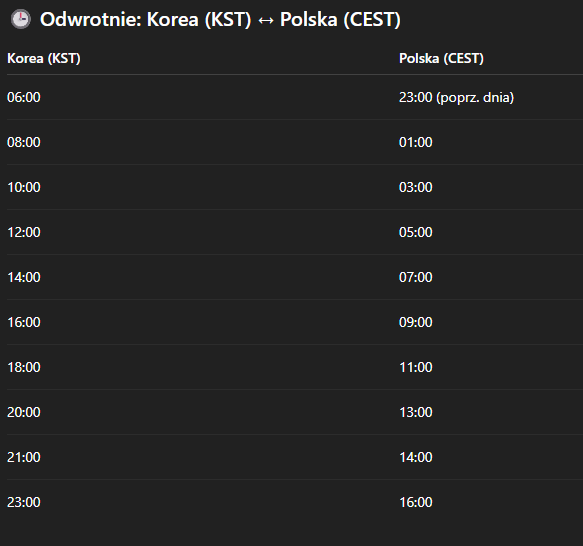
Task: Select the 18:00 KST cell
Action: pyautogui.click(x=24, y=367)
